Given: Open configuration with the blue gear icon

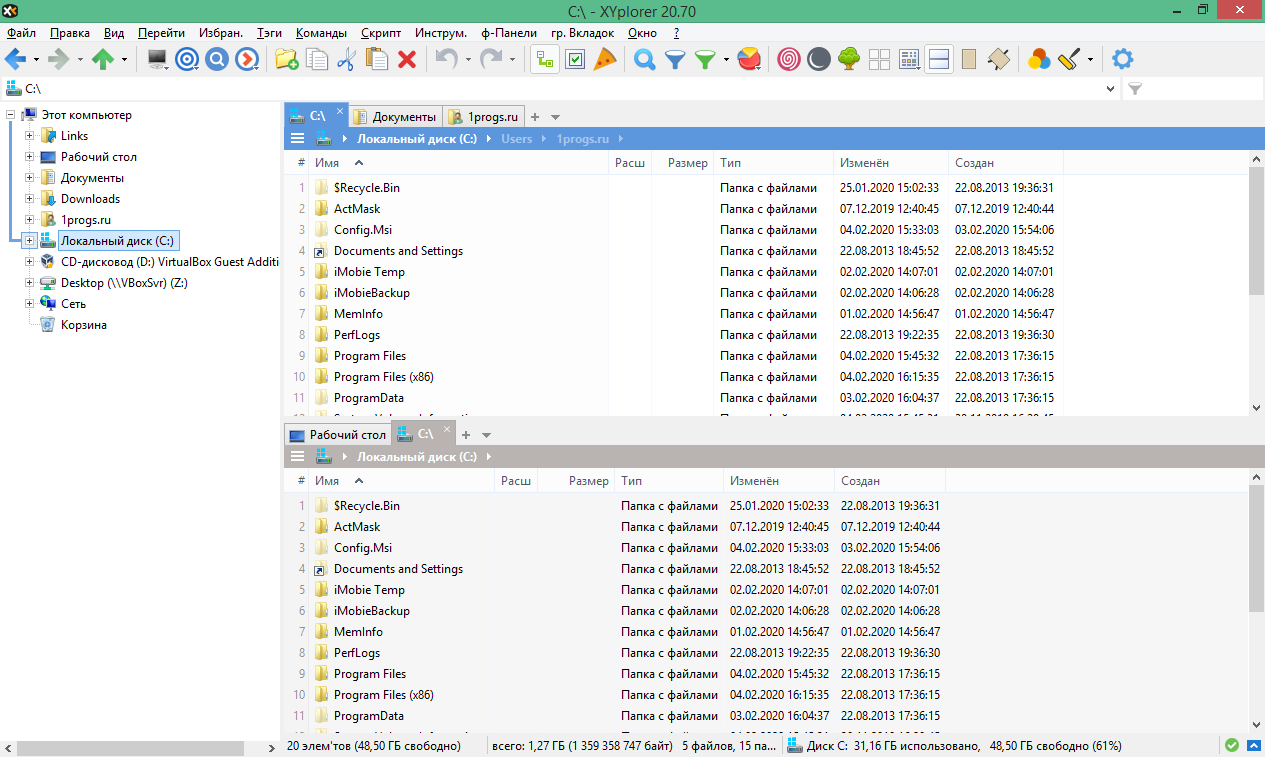Looking at the screenshot, I should (x=1123, y=60).
